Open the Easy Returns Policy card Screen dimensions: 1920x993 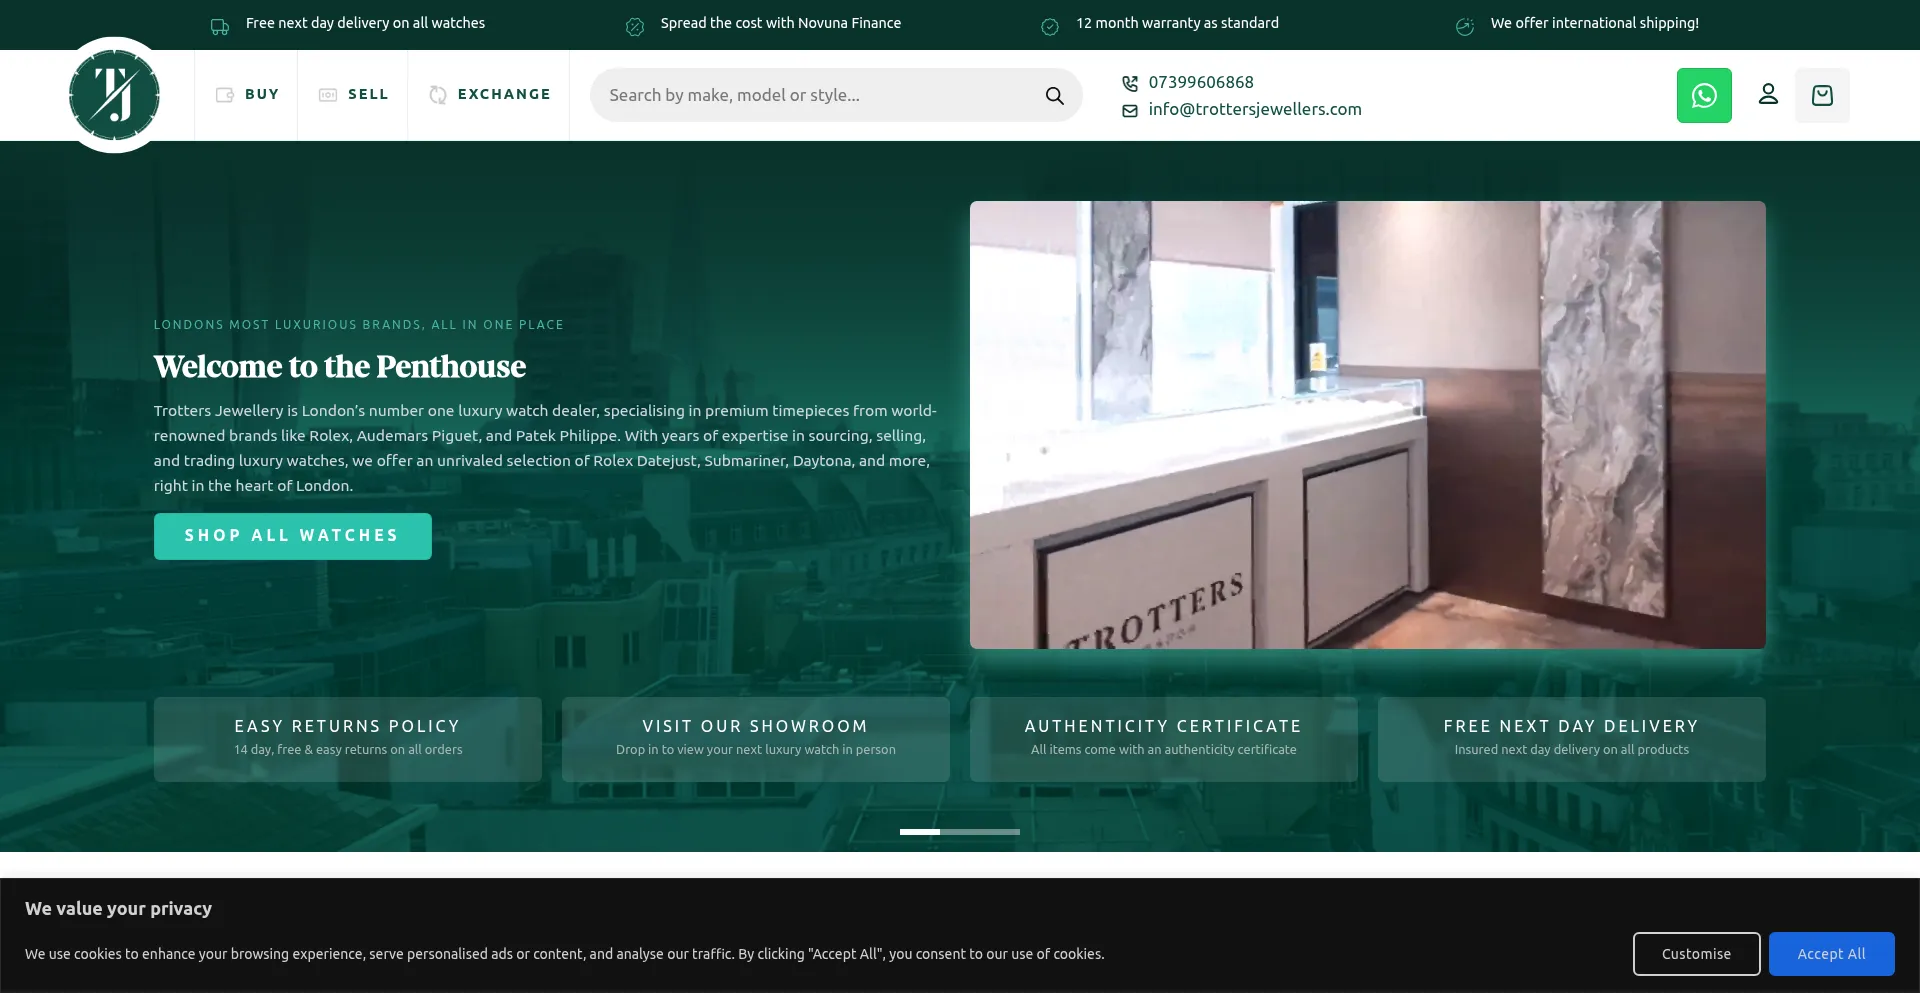(348, 739)
